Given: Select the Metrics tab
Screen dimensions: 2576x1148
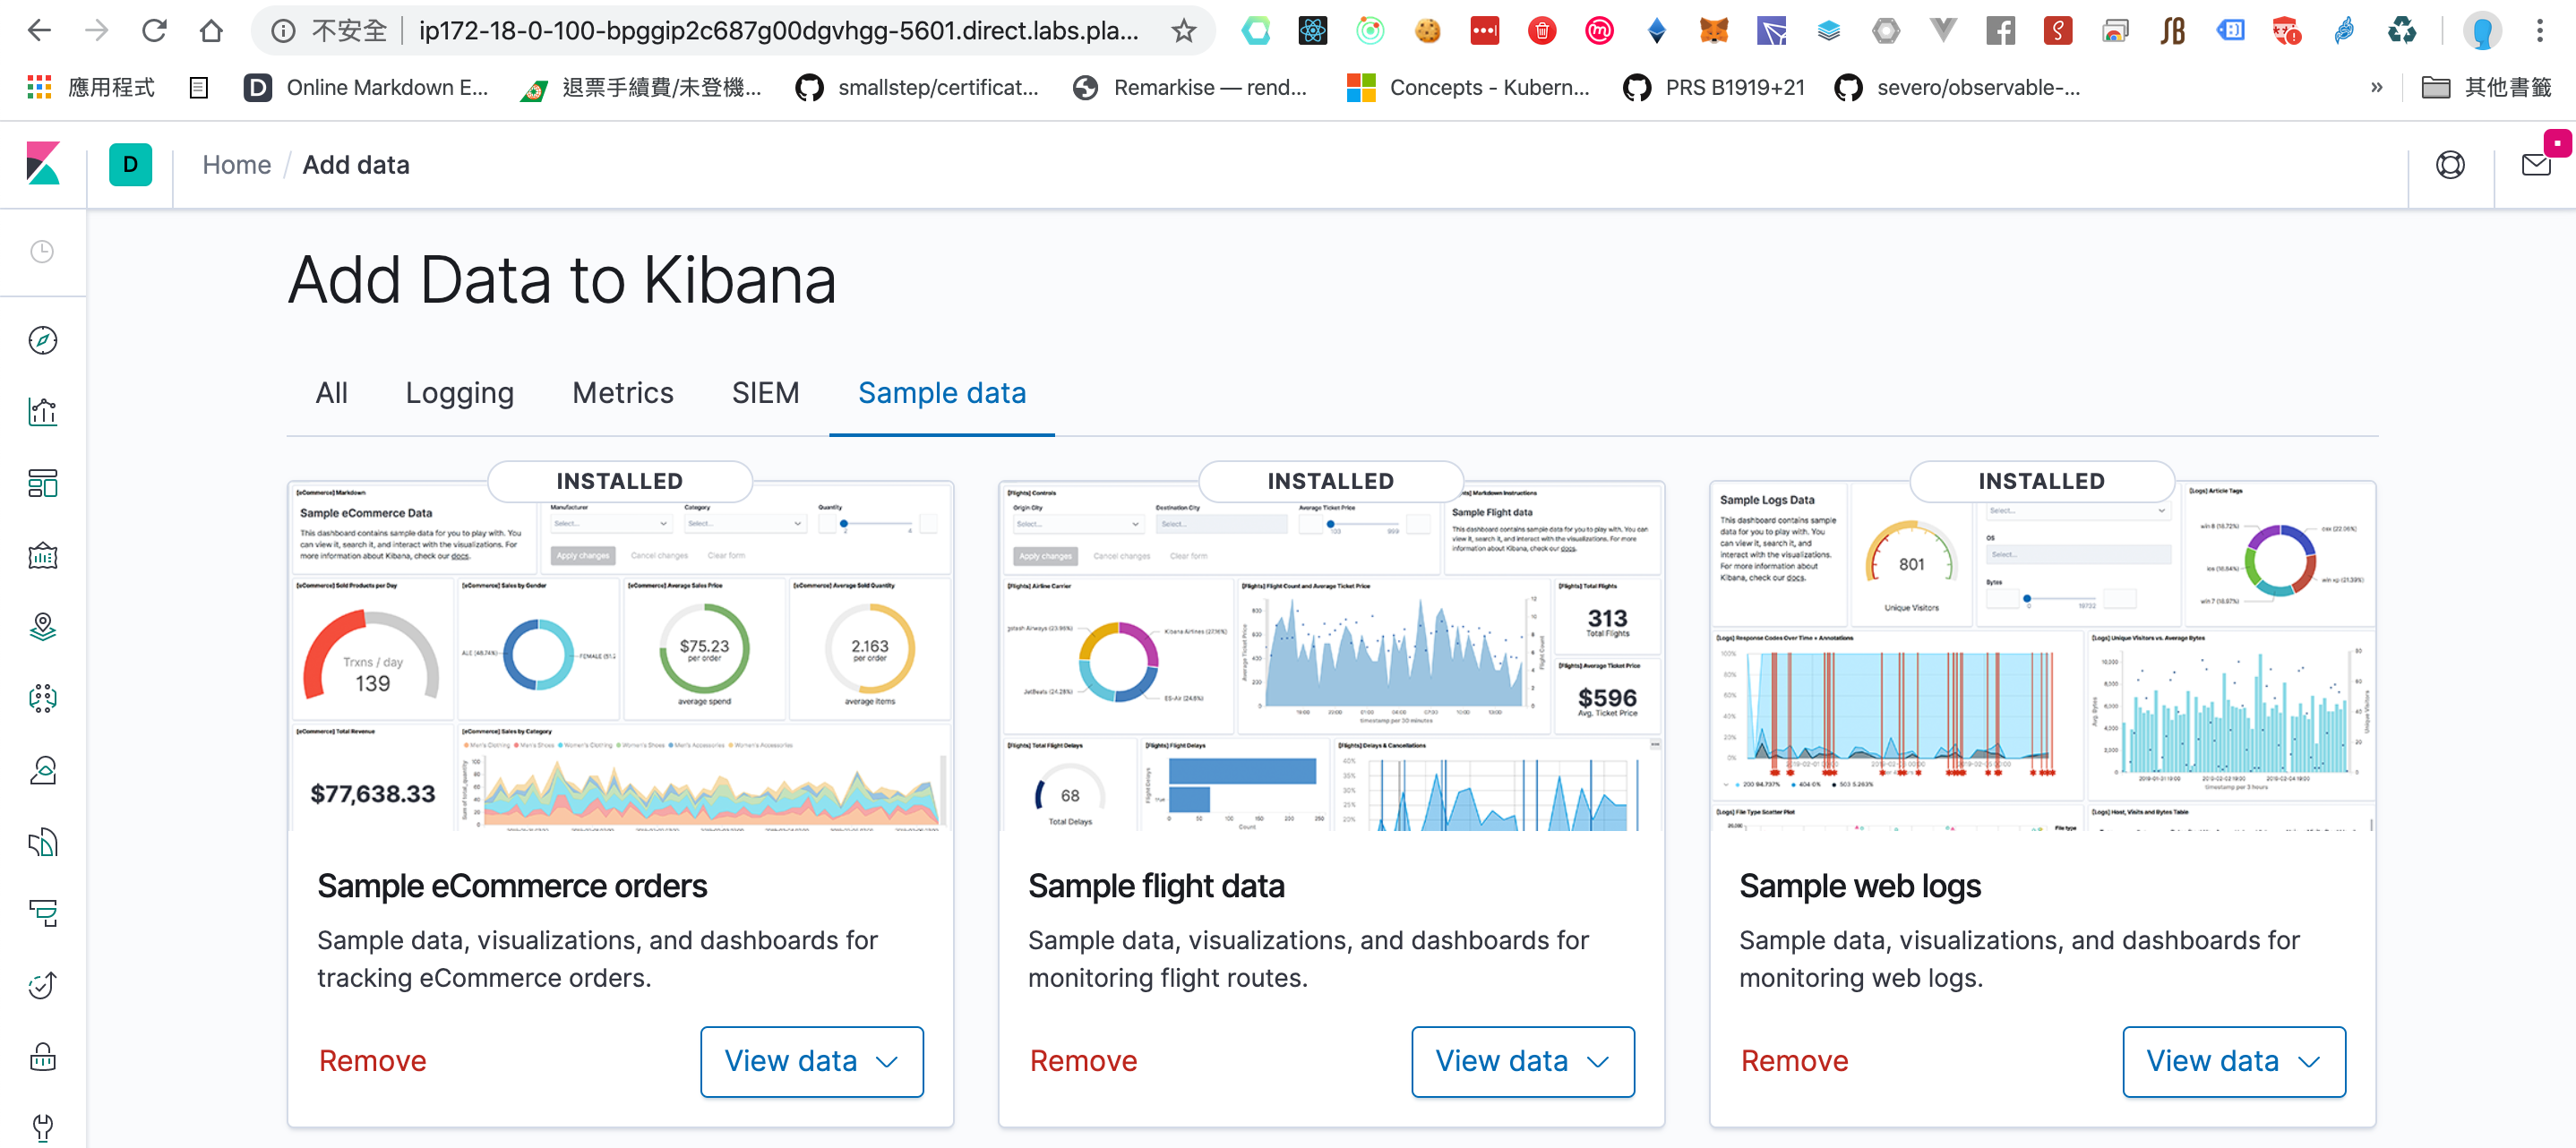Looking at the screenshot, I should click(622, 393).
